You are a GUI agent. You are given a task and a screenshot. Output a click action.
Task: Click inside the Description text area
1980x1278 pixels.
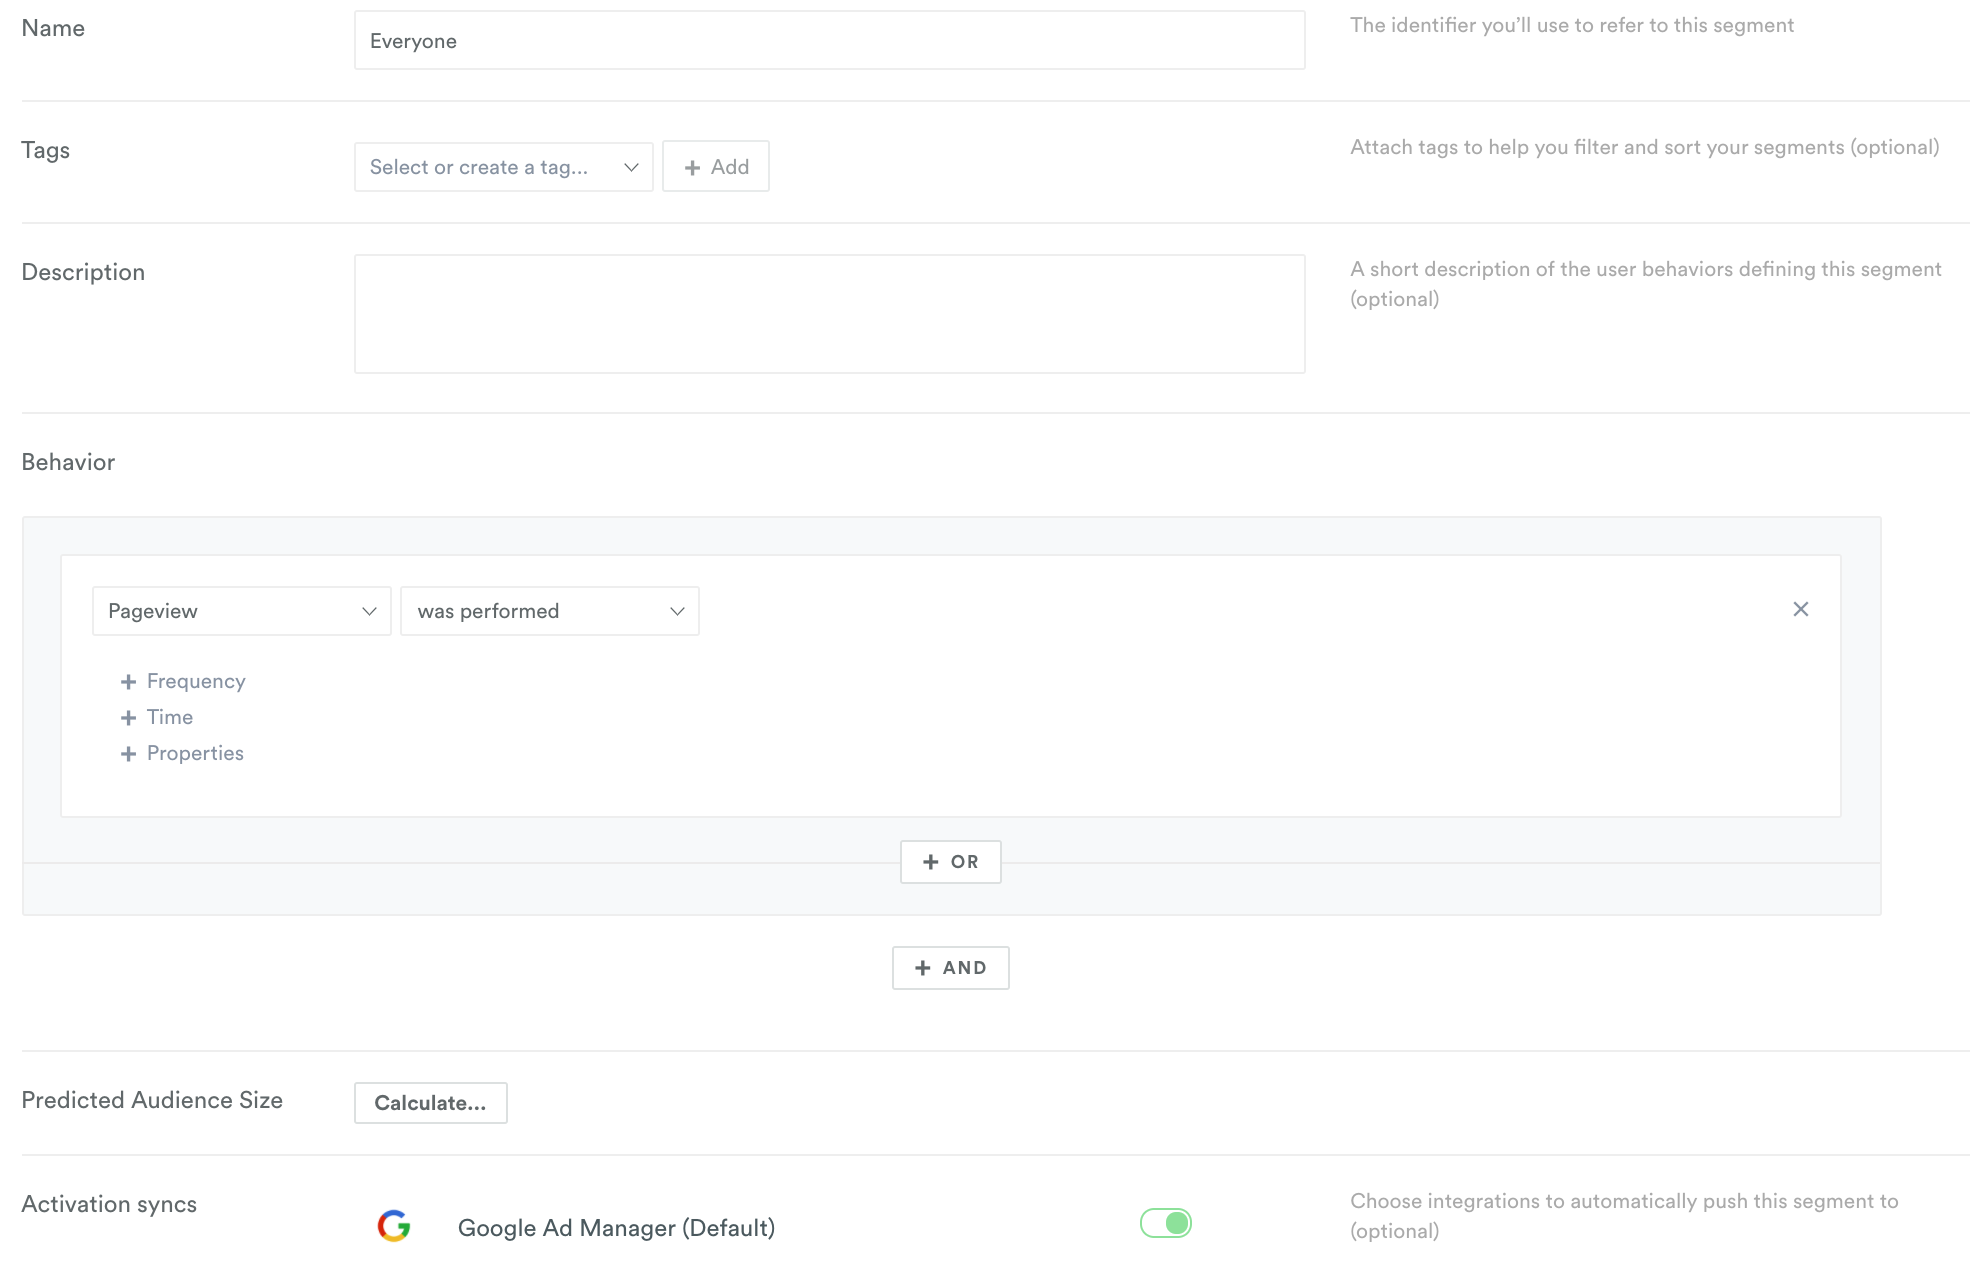click(829, 314)
